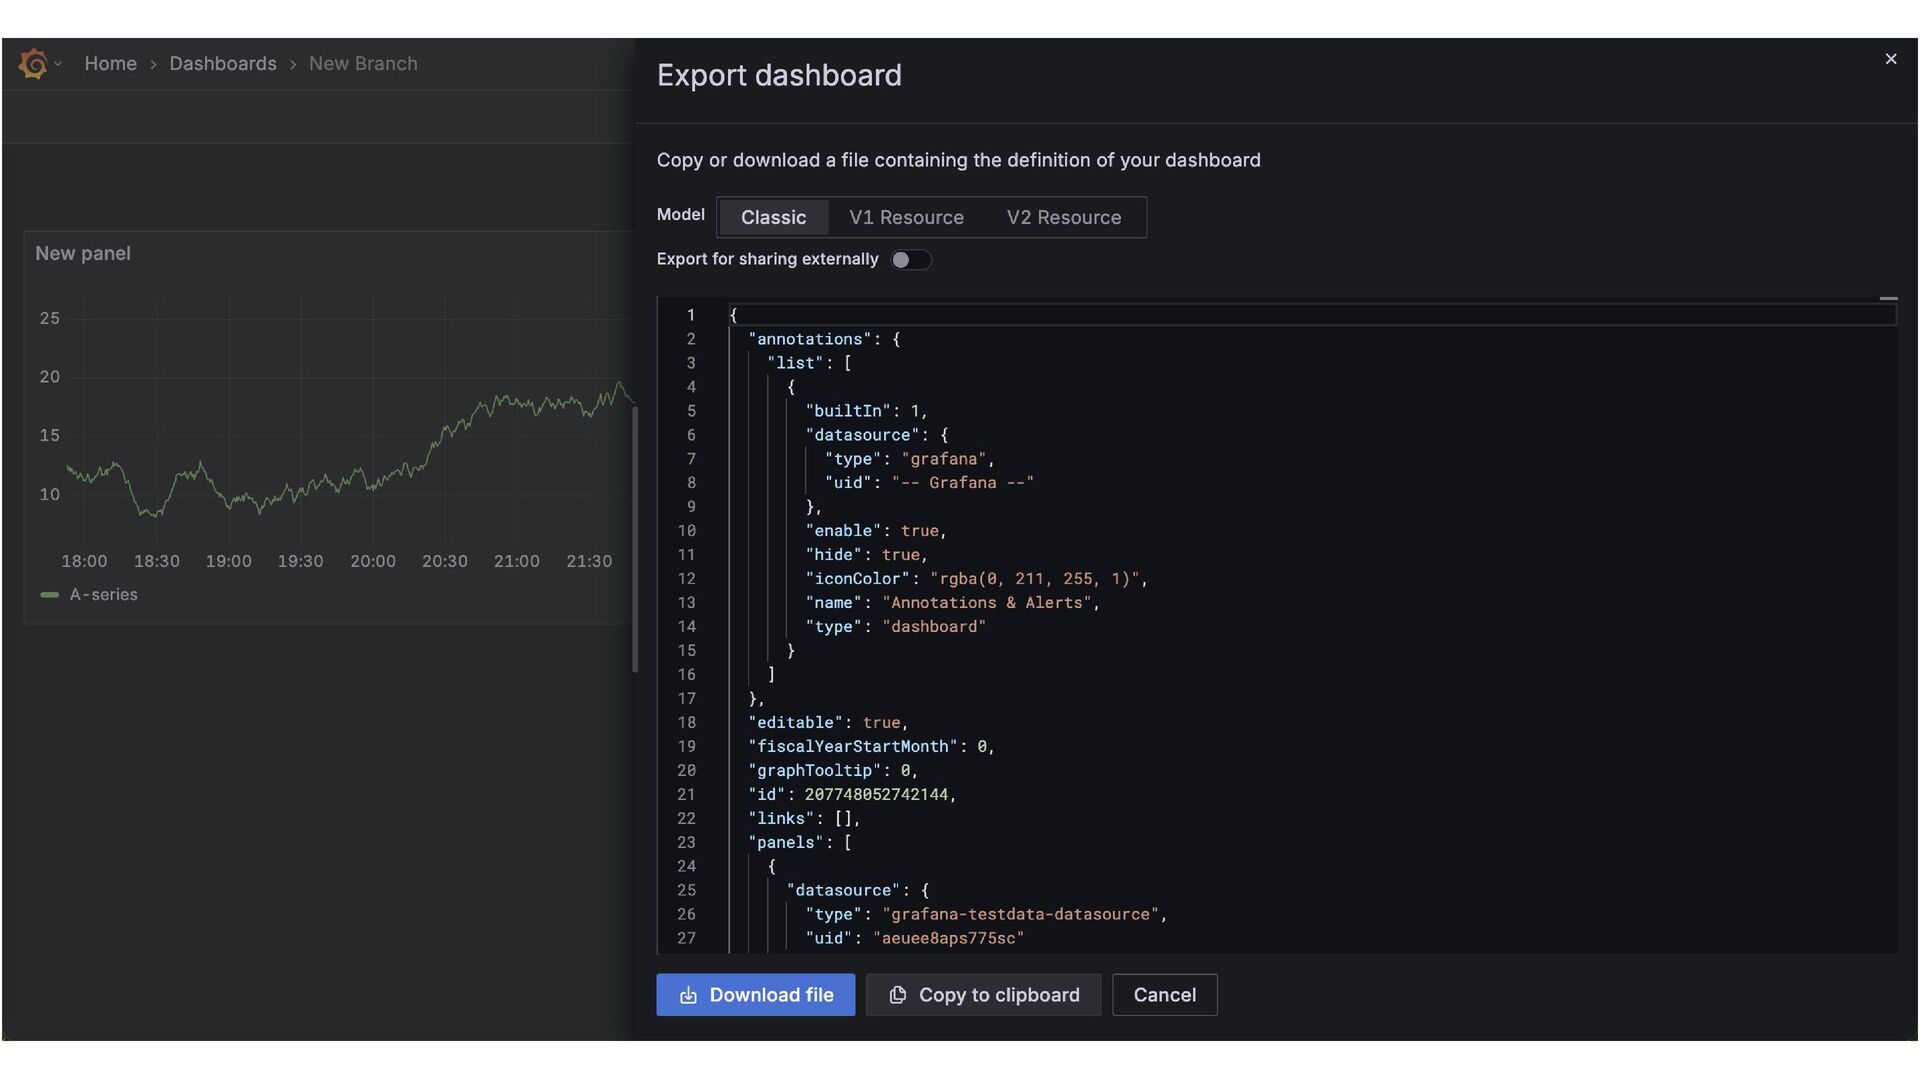Copy dashboard JSON to clipboard
1920x1080 pixels.
click(983, 995)
